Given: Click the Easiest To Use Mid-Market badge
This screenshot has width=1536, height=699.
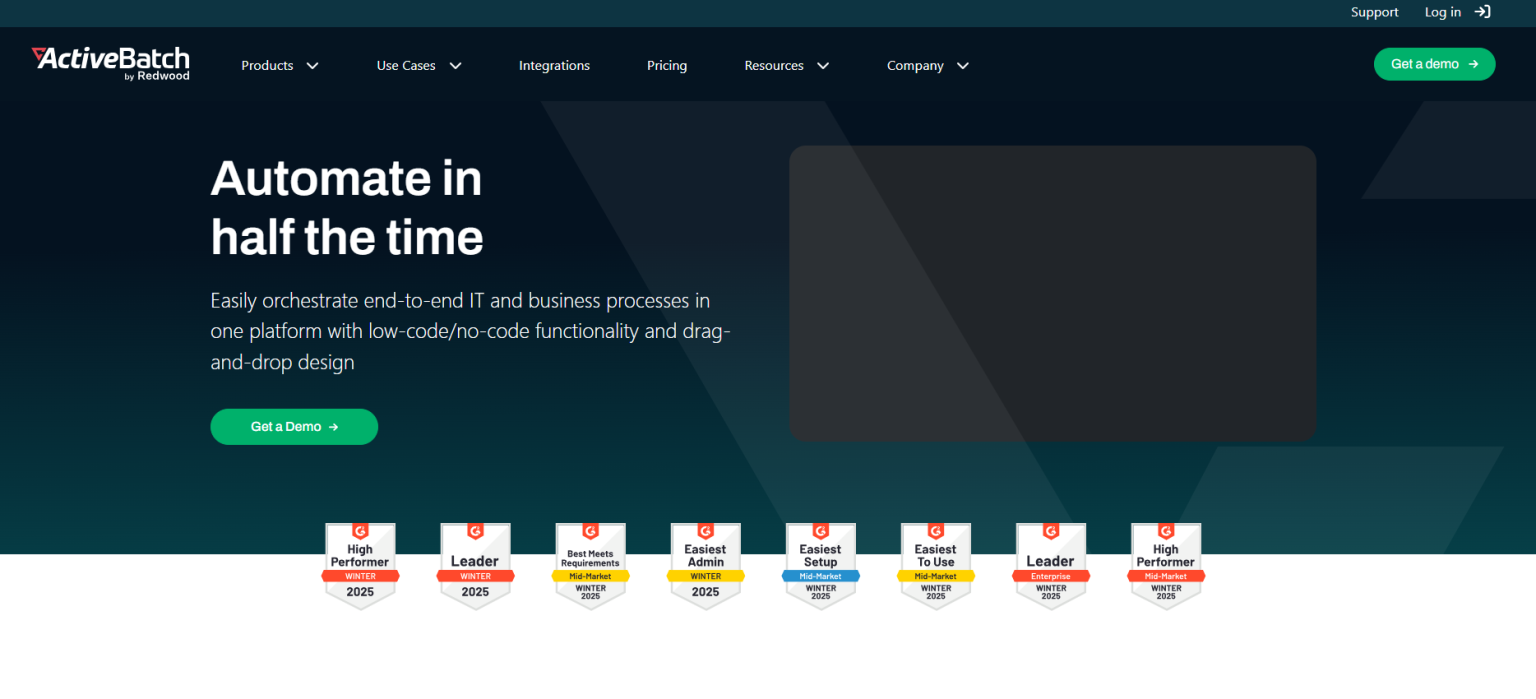Looking at the screenshot, I should click(x=935, y=566).
